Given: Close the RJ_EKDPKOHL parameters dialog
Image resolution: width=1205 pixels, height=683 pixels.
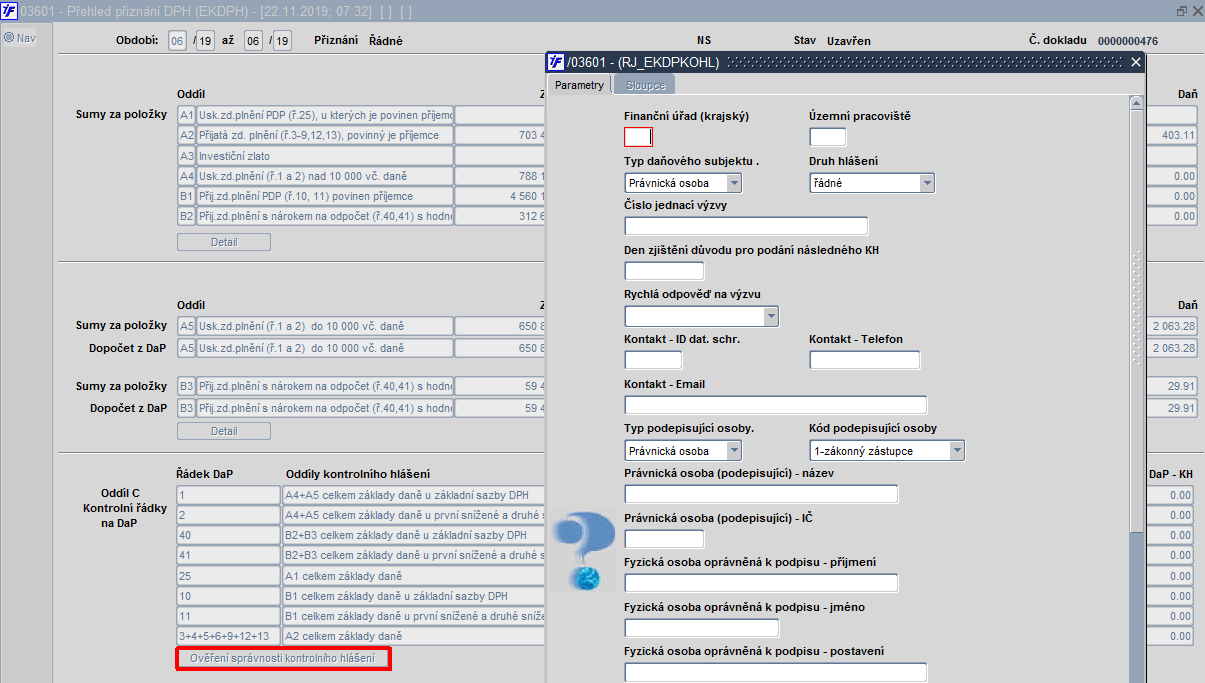Looking at the screenshot, I should pyautogui.click(x=1135, y=62).
